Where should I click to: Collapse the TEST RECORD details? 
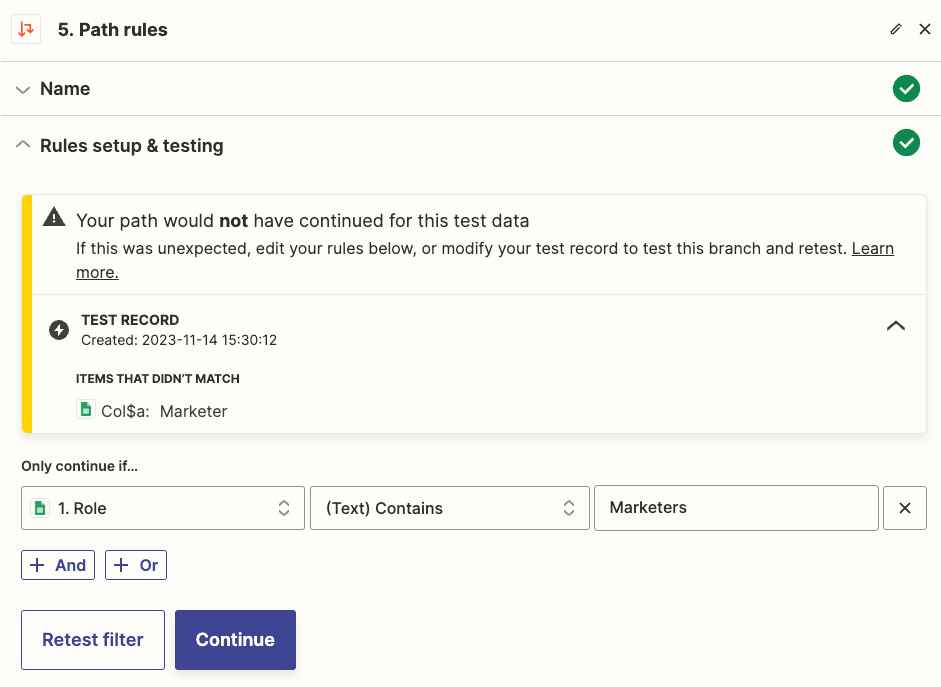coord(896,326)
